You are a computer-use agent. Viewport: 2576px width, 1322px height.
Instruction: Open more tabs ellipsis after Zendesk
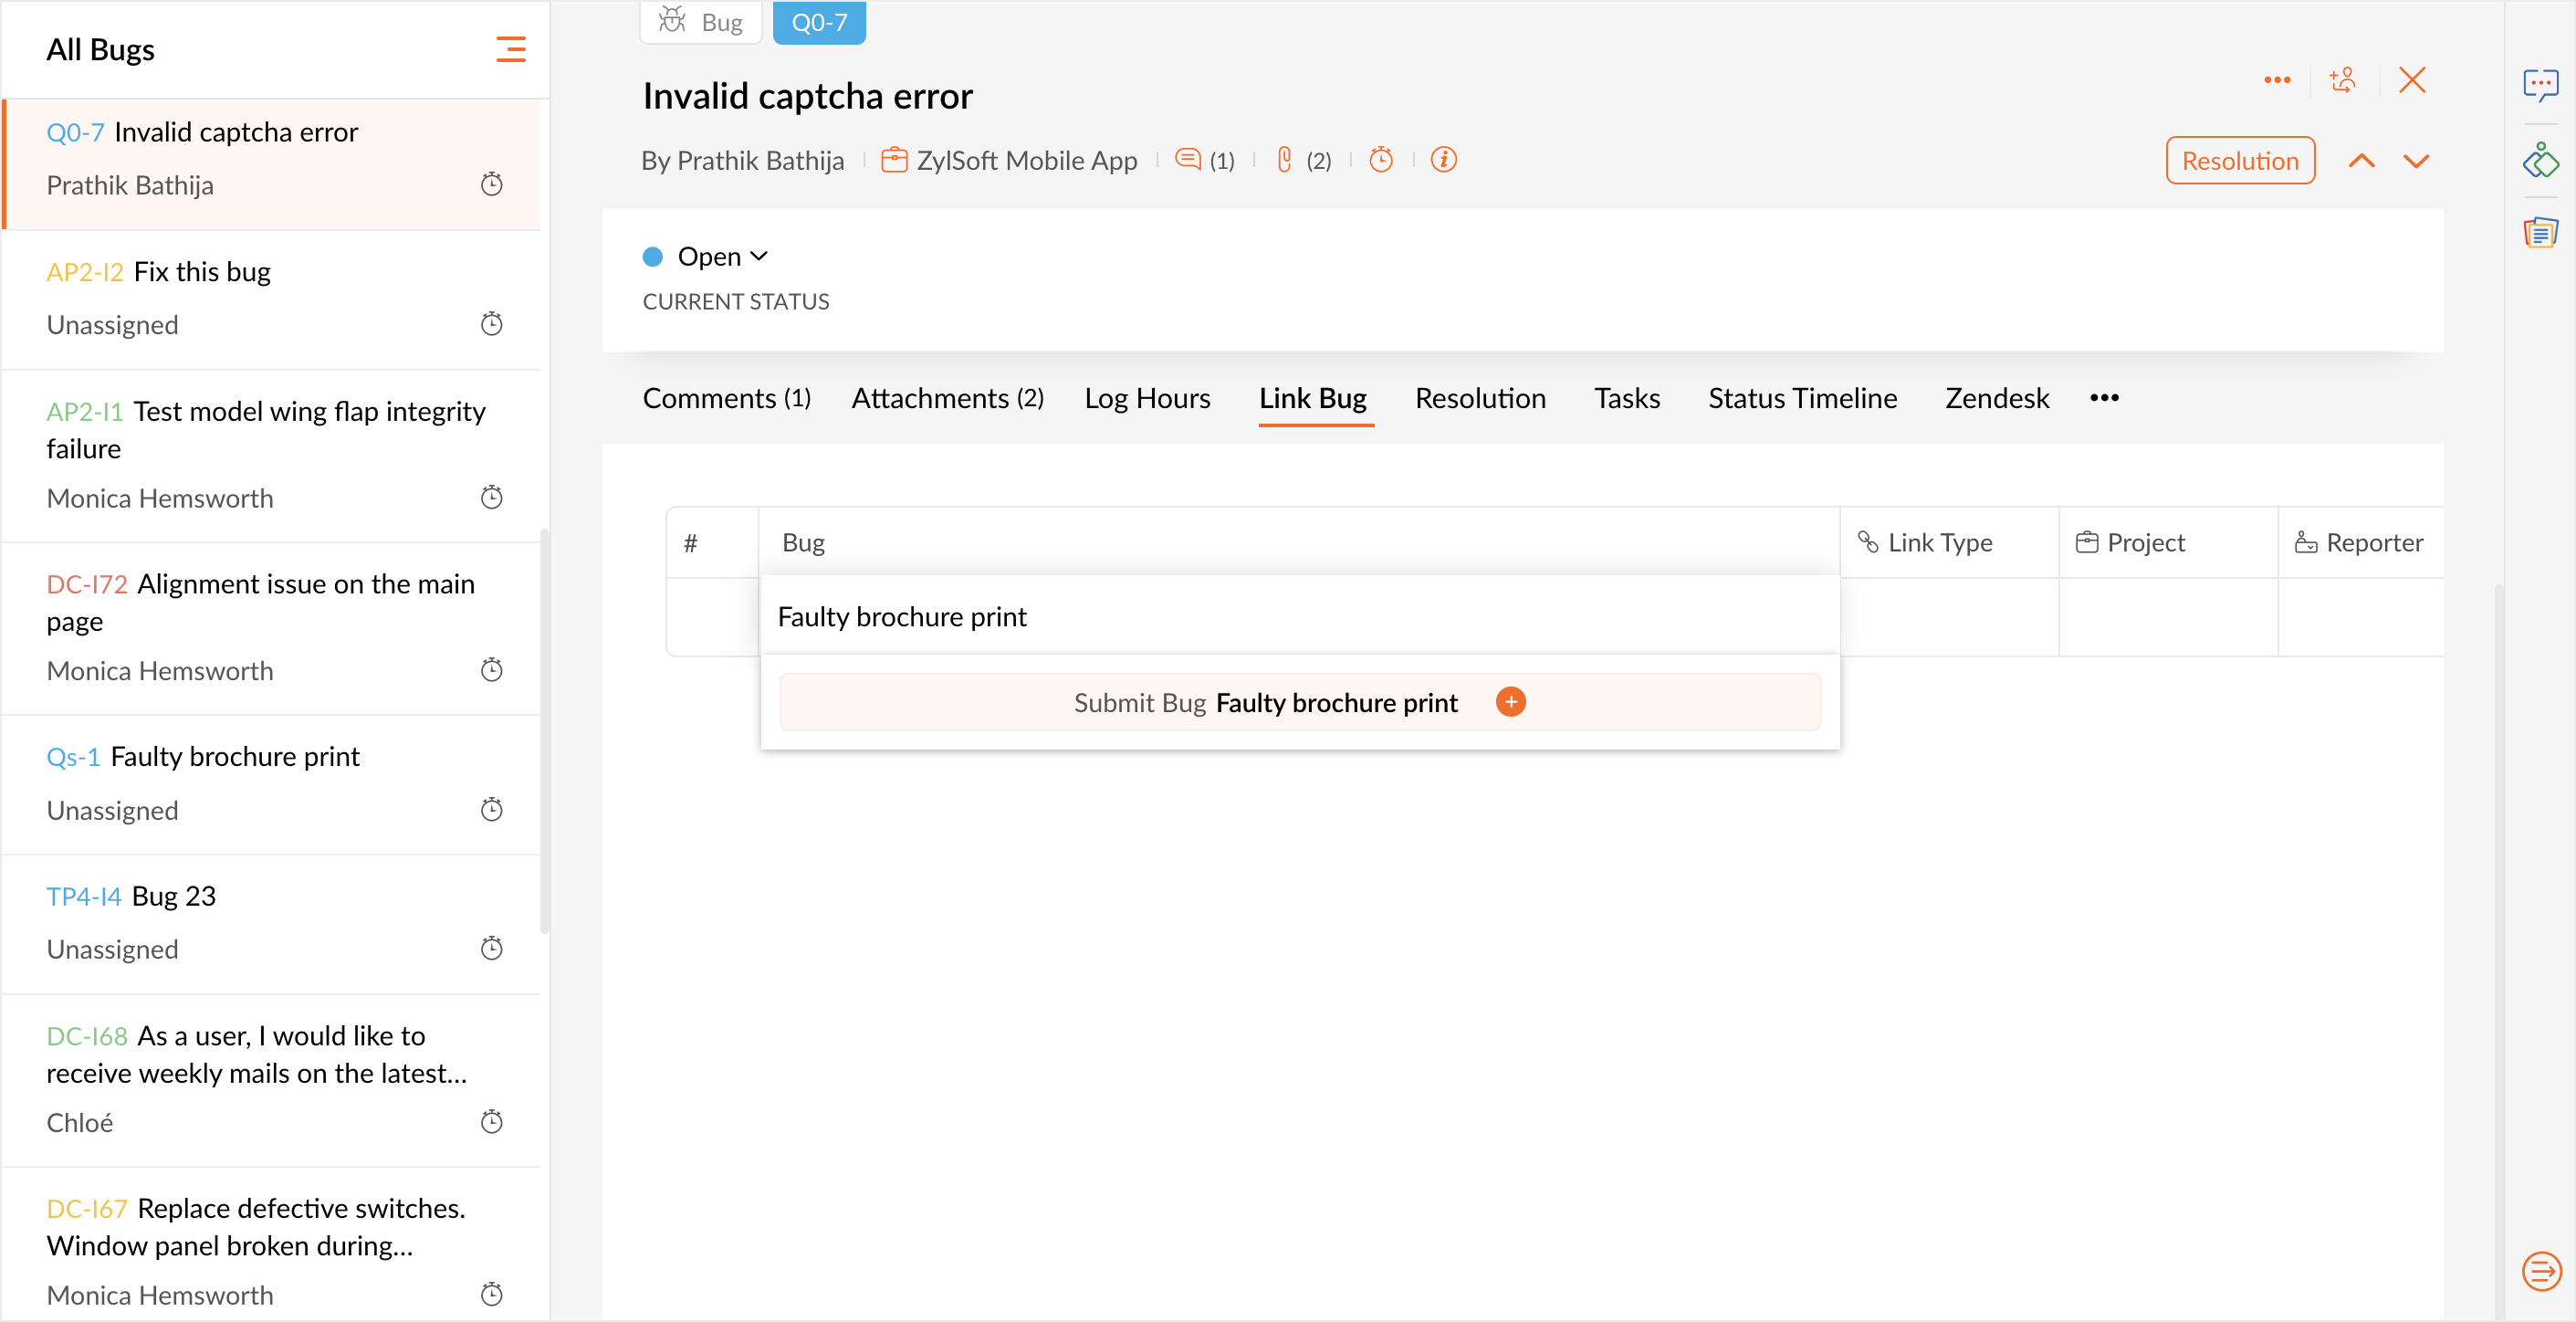click(2104, 398)
